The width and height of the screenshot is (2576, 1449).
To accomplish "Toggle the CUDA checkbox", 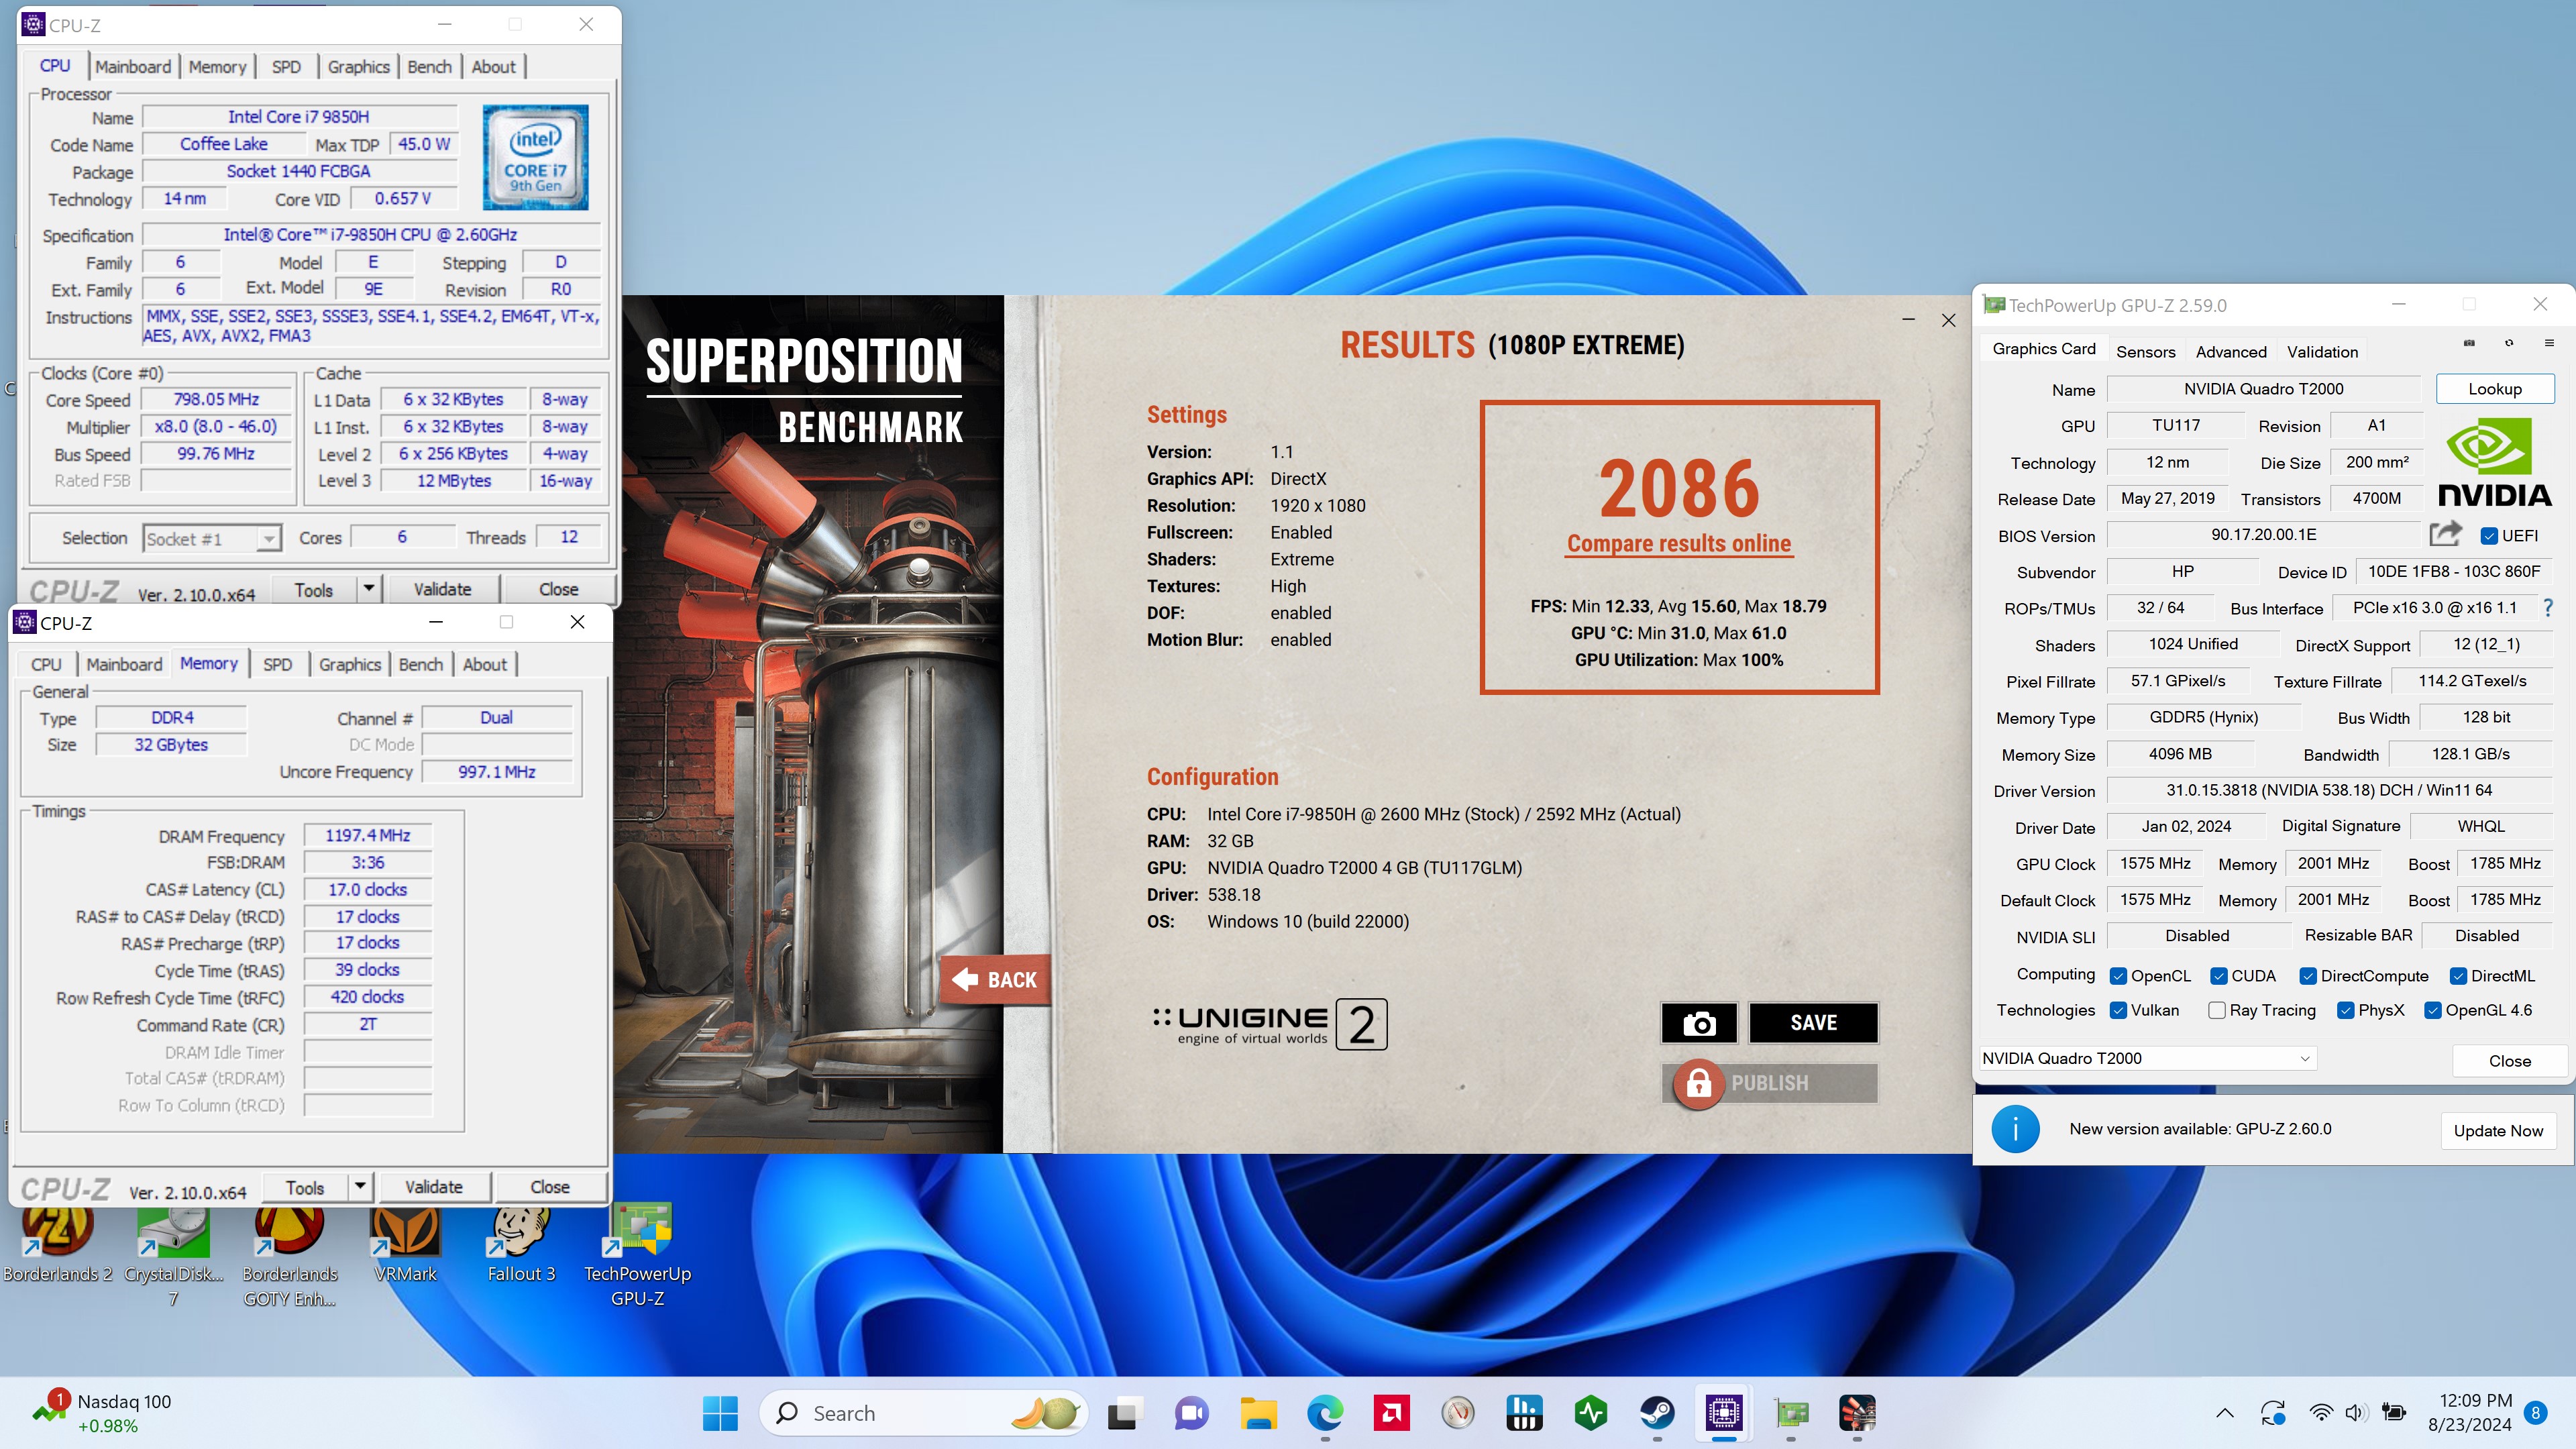I will (2218, 976).
